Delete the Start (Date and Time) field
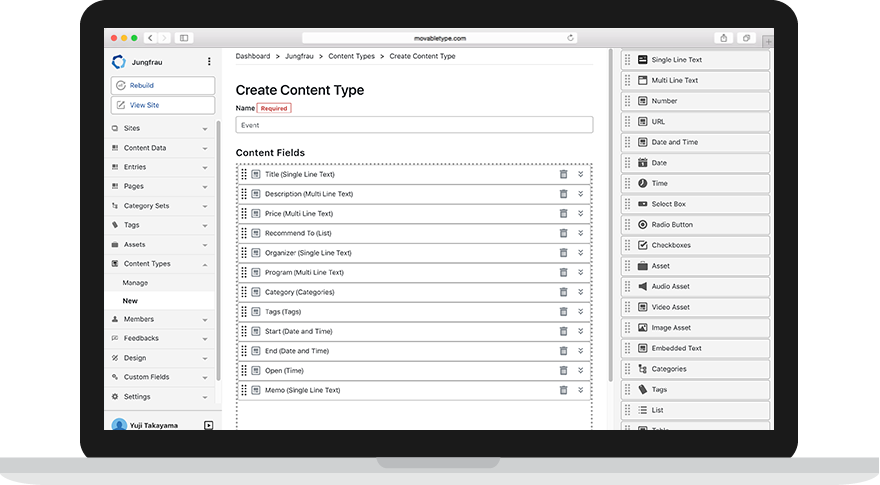Image resolution: width=880 pixels, height=485 pixels. [x=563, y=331]
